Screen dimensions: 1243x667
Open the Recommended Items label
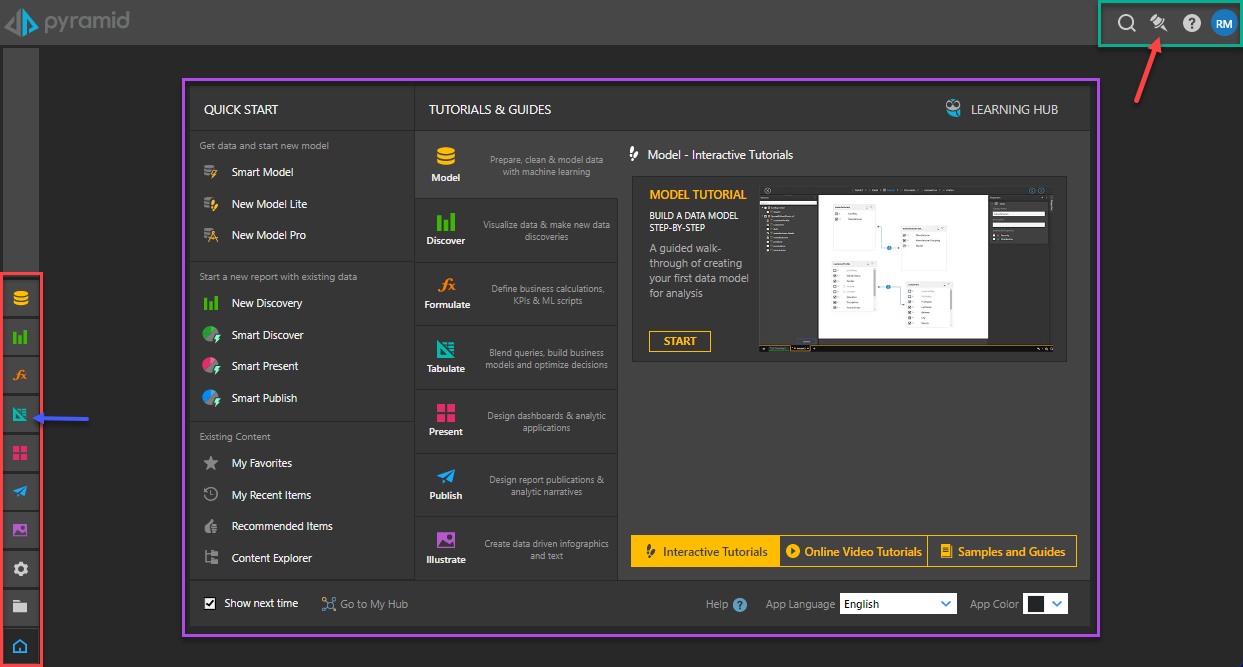[282, 526]
